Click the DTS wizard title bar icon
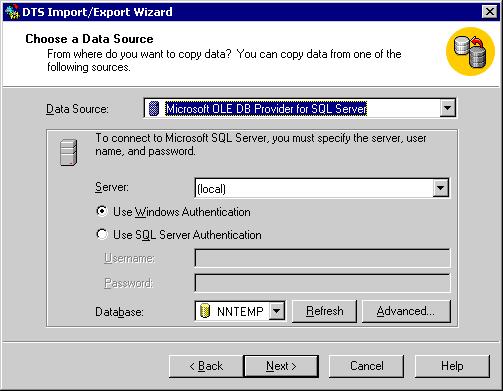503x391 pixels. 12,12
